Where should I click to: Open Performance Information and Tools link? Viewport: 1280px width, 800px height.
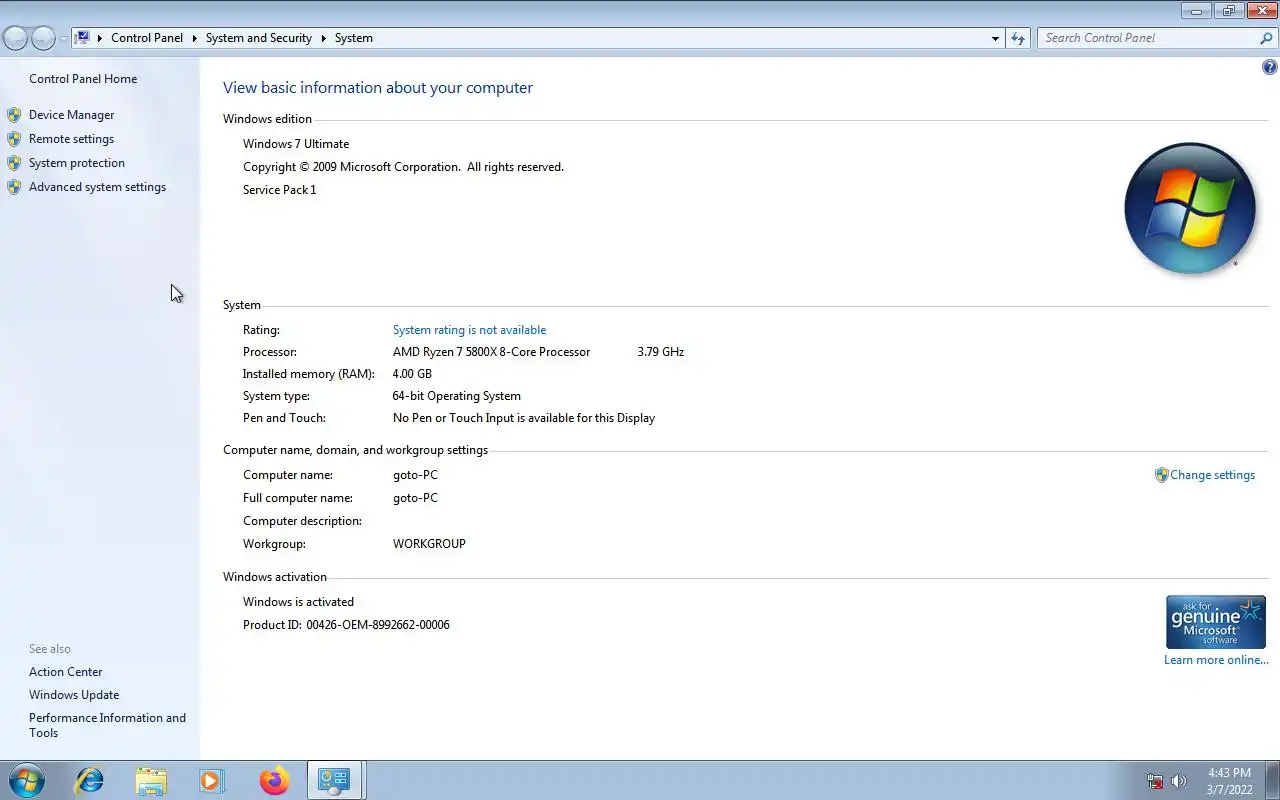click(108, 725)
